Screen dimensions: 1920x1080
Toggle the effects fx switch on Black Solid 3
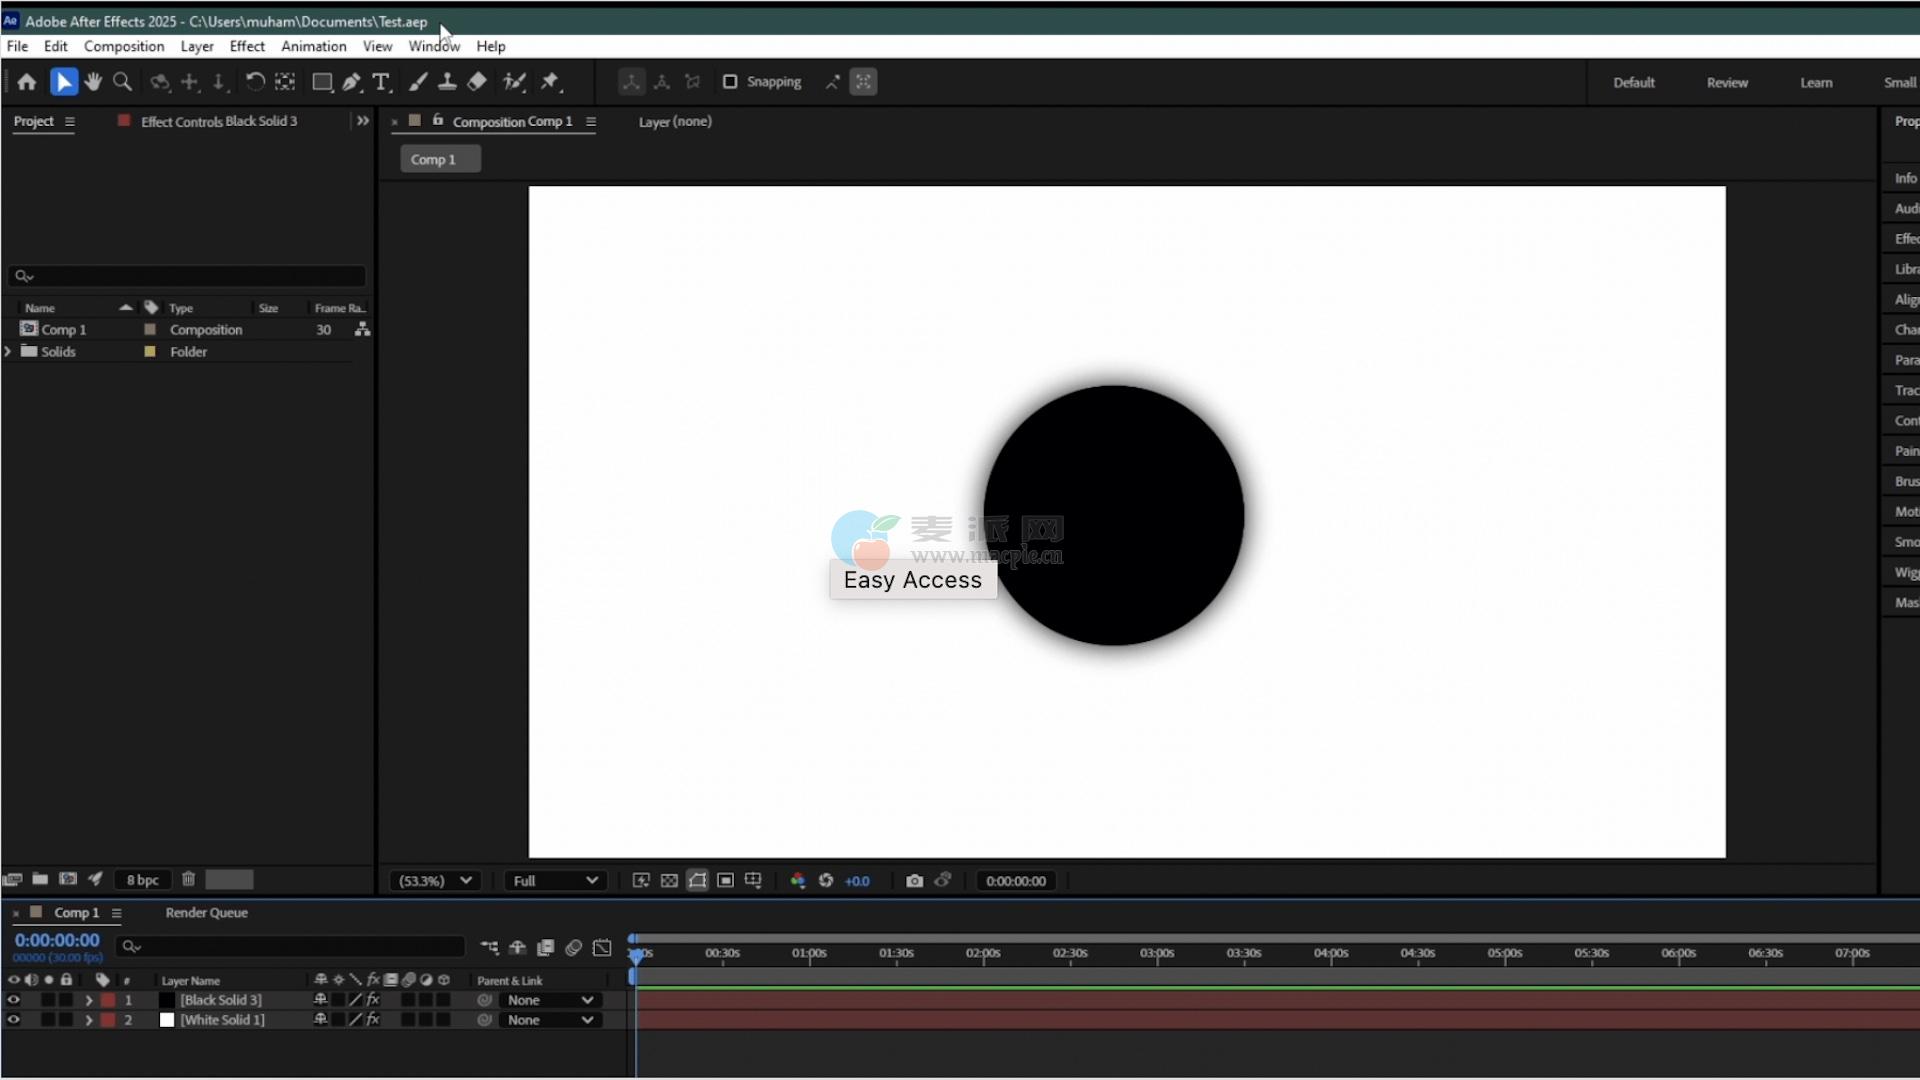tap(373, 1000)
